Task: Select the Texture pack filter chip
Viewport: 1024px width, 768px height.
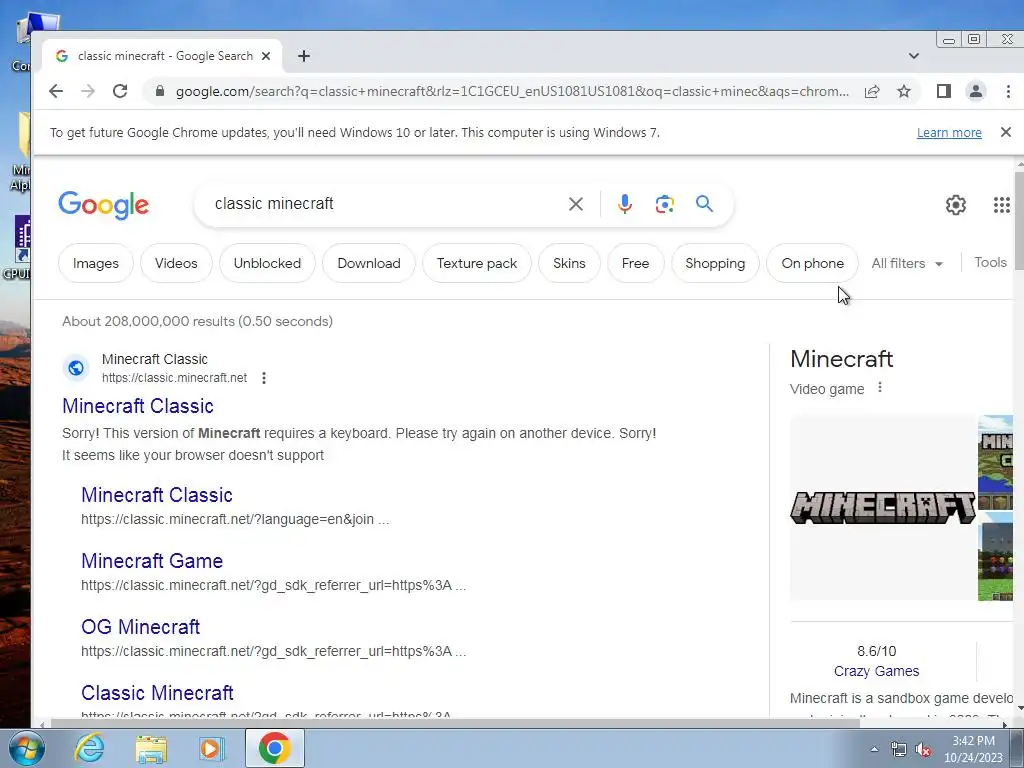Action: (x=477, y=263)
